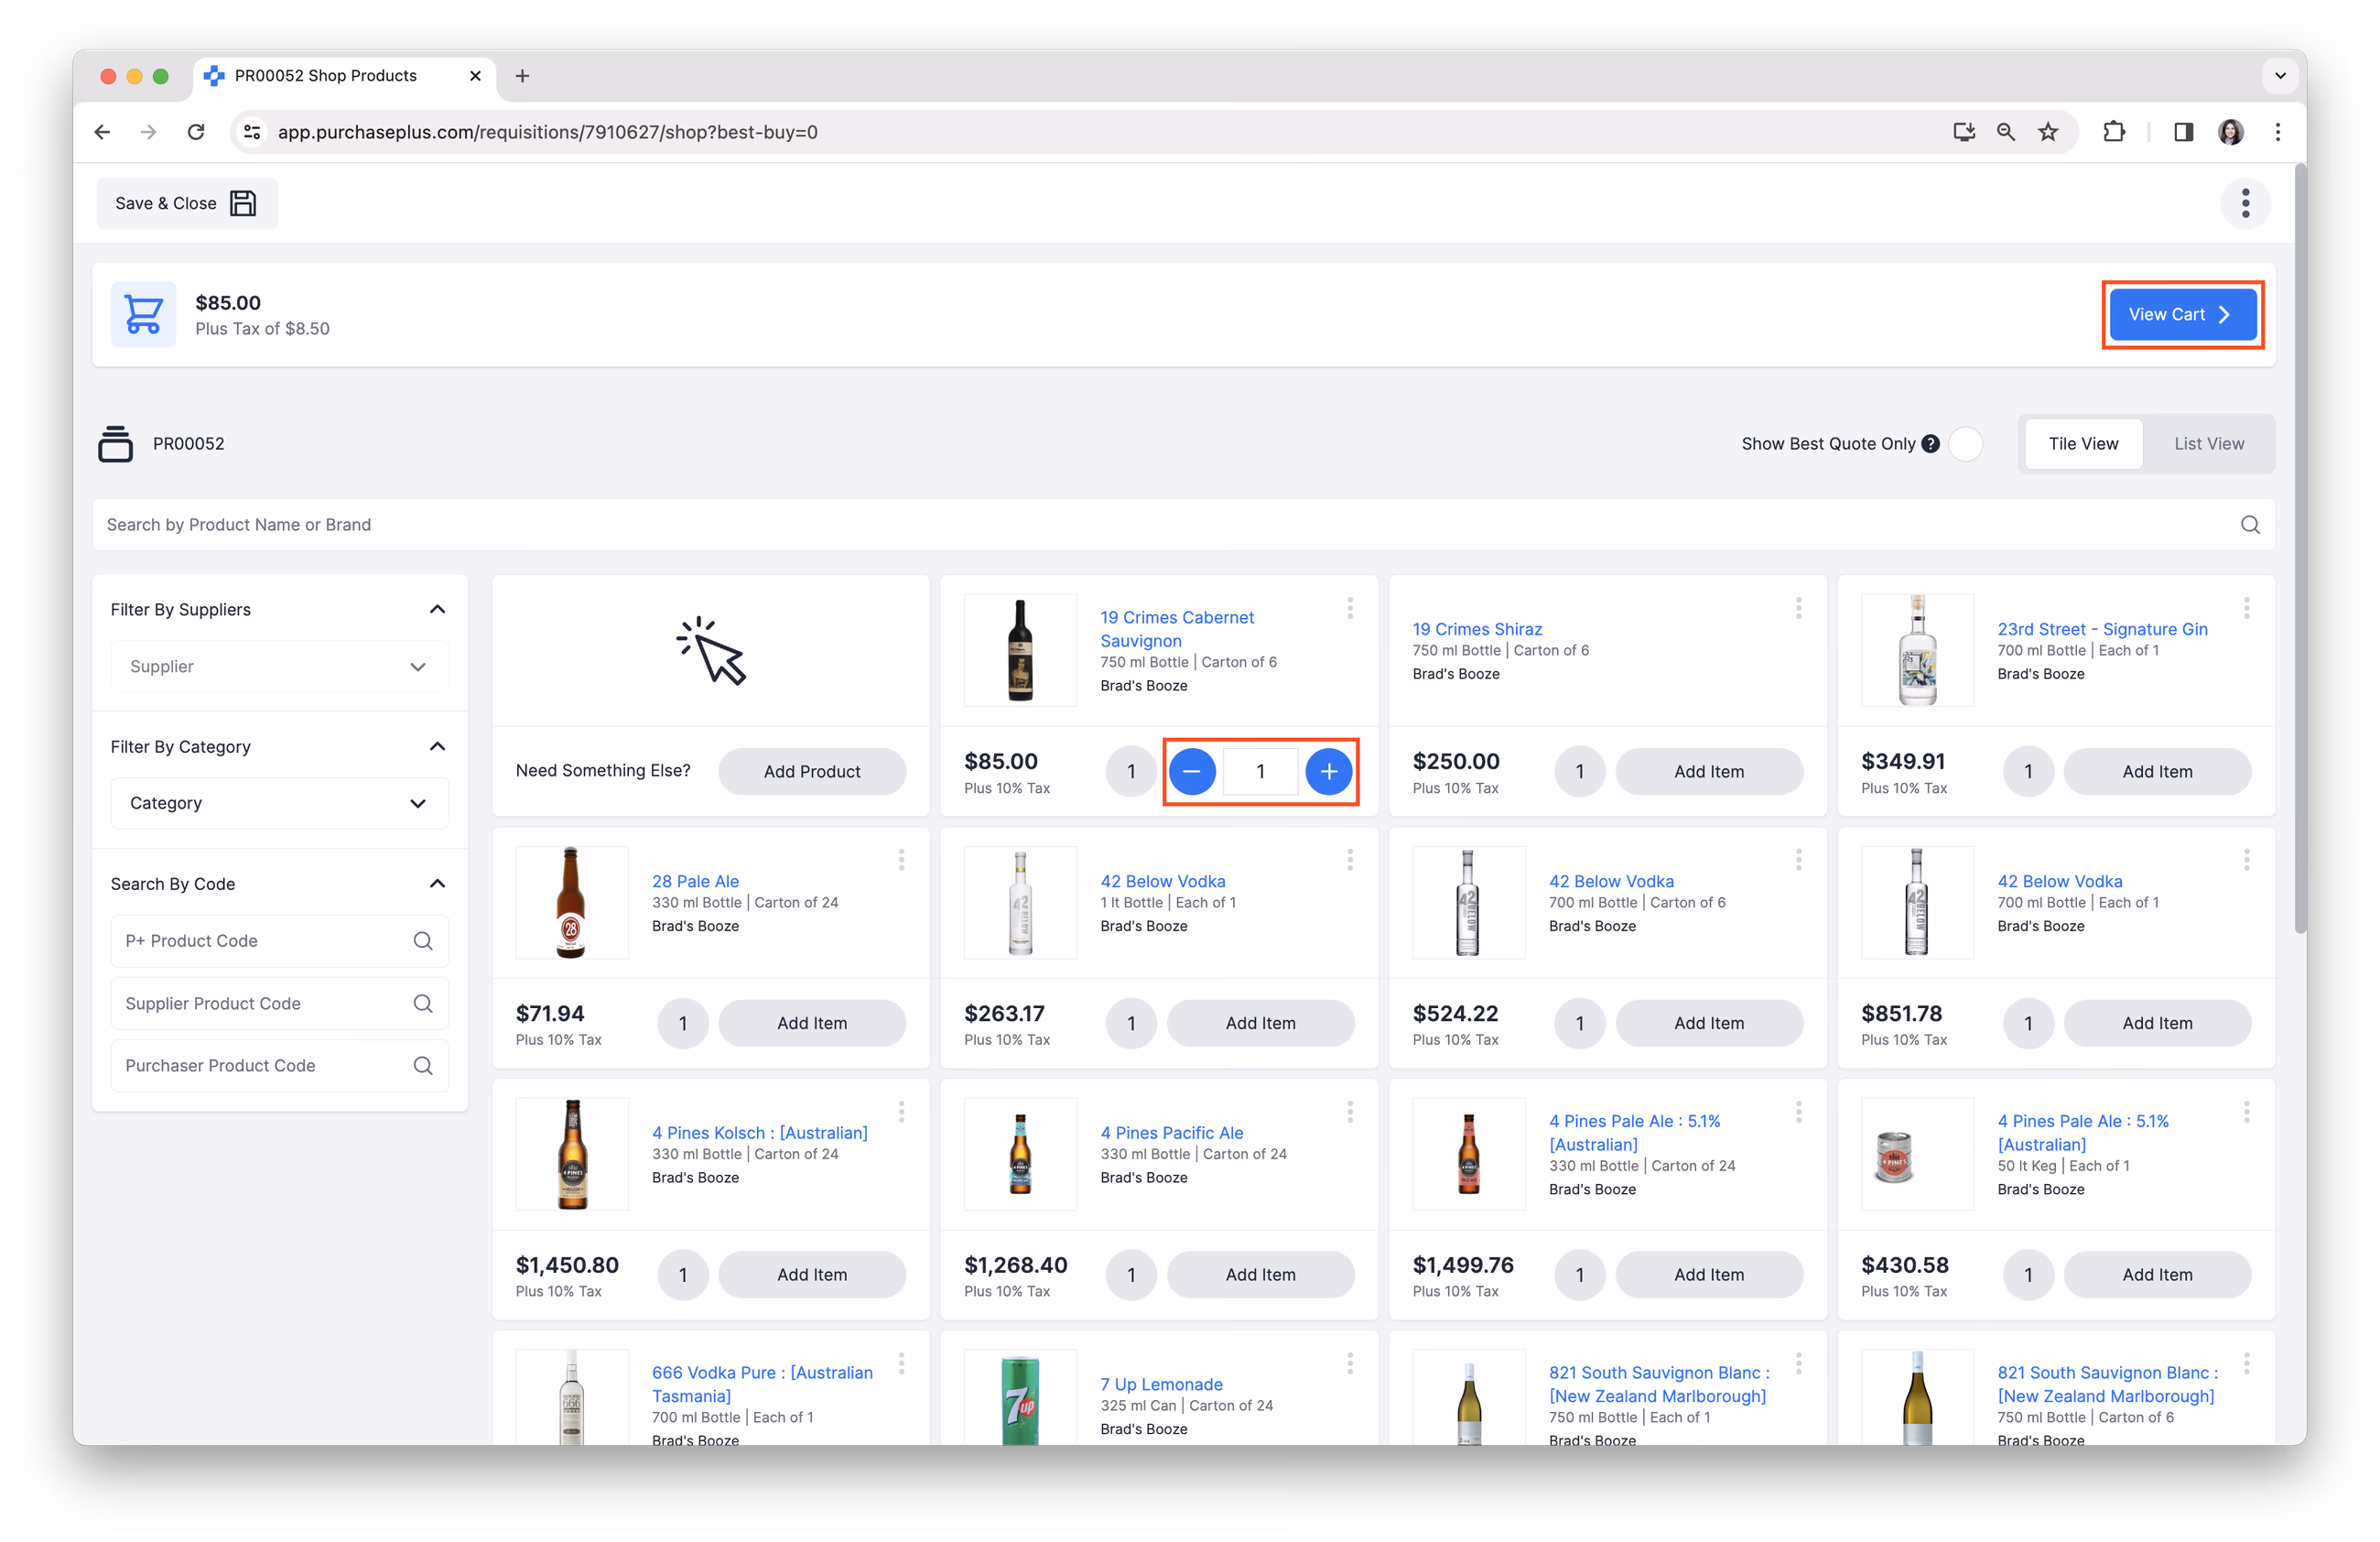Click the 19 Crimes Cabernet quantity input box
This screenshot has height=1542, width=2380.
pos(1260,771)
